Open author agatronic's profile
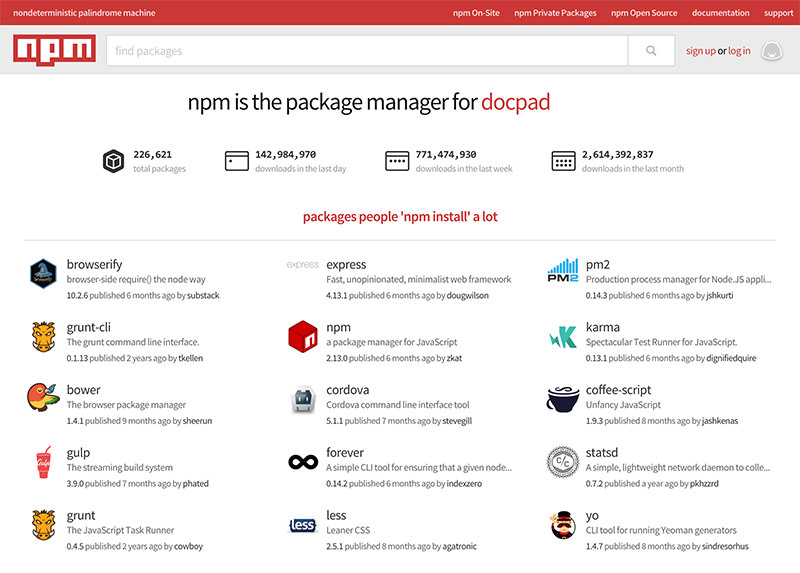This screenshot has height=573, width=800. (x=459, y=546)
